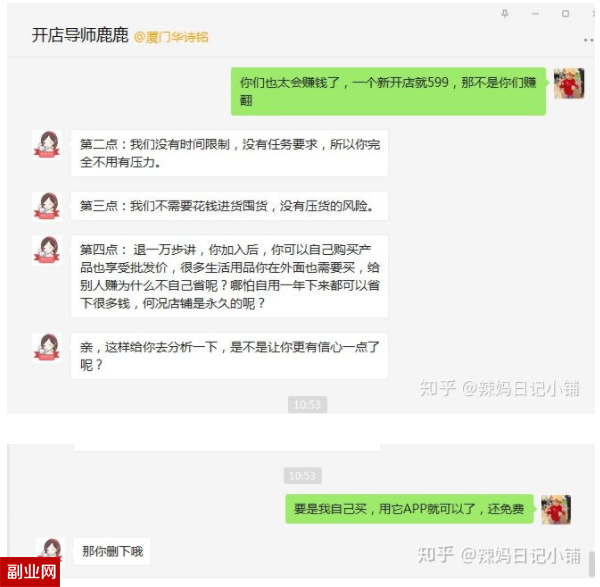Minimize the WeChat chat window
This screenshot has width=600, height=587.
pyautogui.click(x=535, y=14)
